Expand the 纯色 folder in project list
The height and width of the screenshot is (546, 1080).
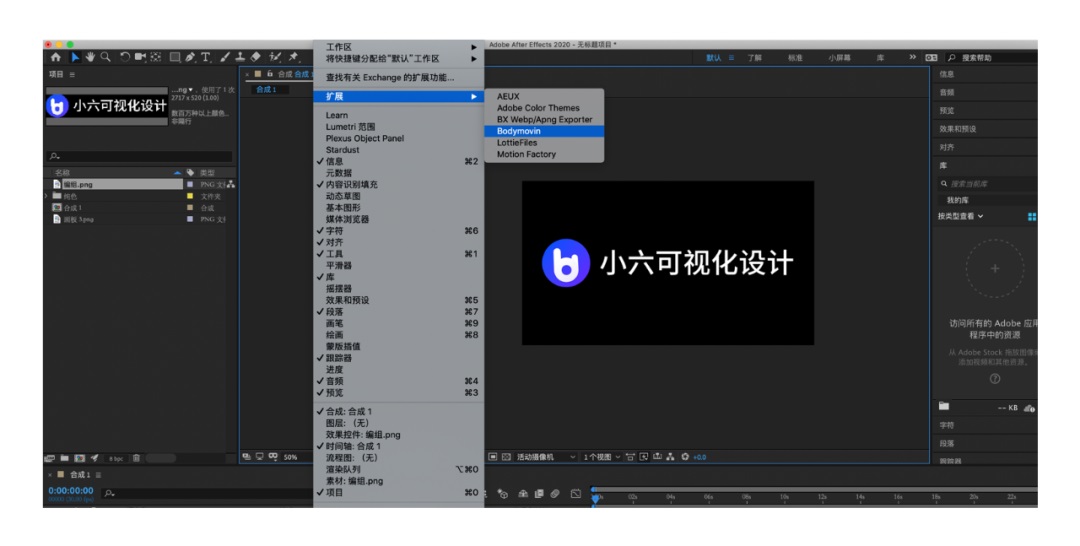[47, 196]
